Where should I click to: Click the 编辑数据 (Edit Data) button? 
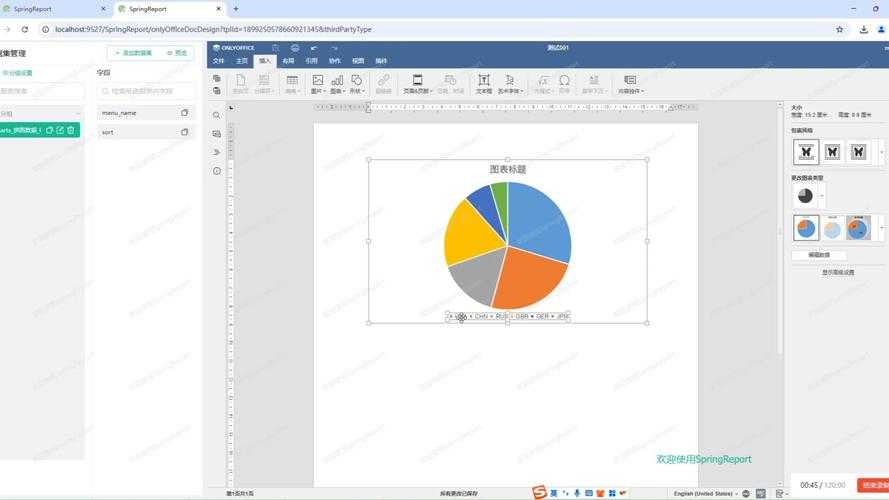click(818, 255)
